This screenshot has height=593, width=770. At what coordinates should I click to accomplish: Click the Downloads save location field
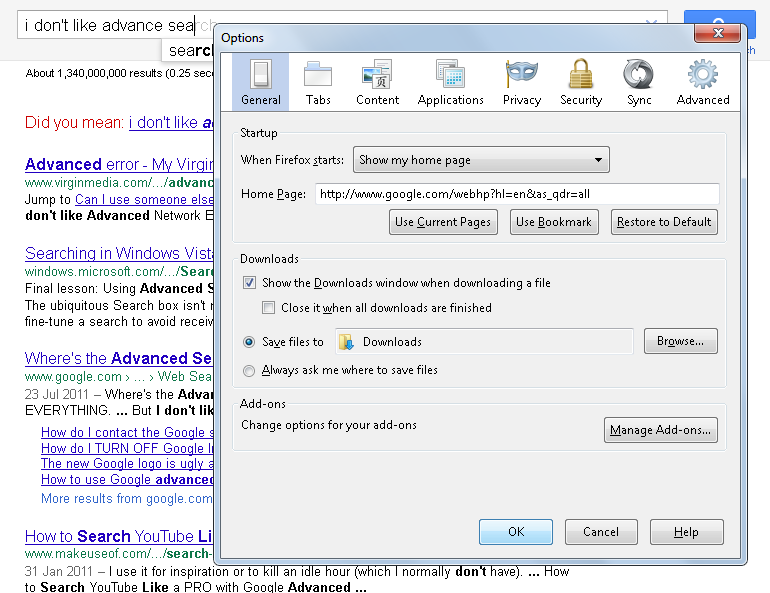click(484, 342)
